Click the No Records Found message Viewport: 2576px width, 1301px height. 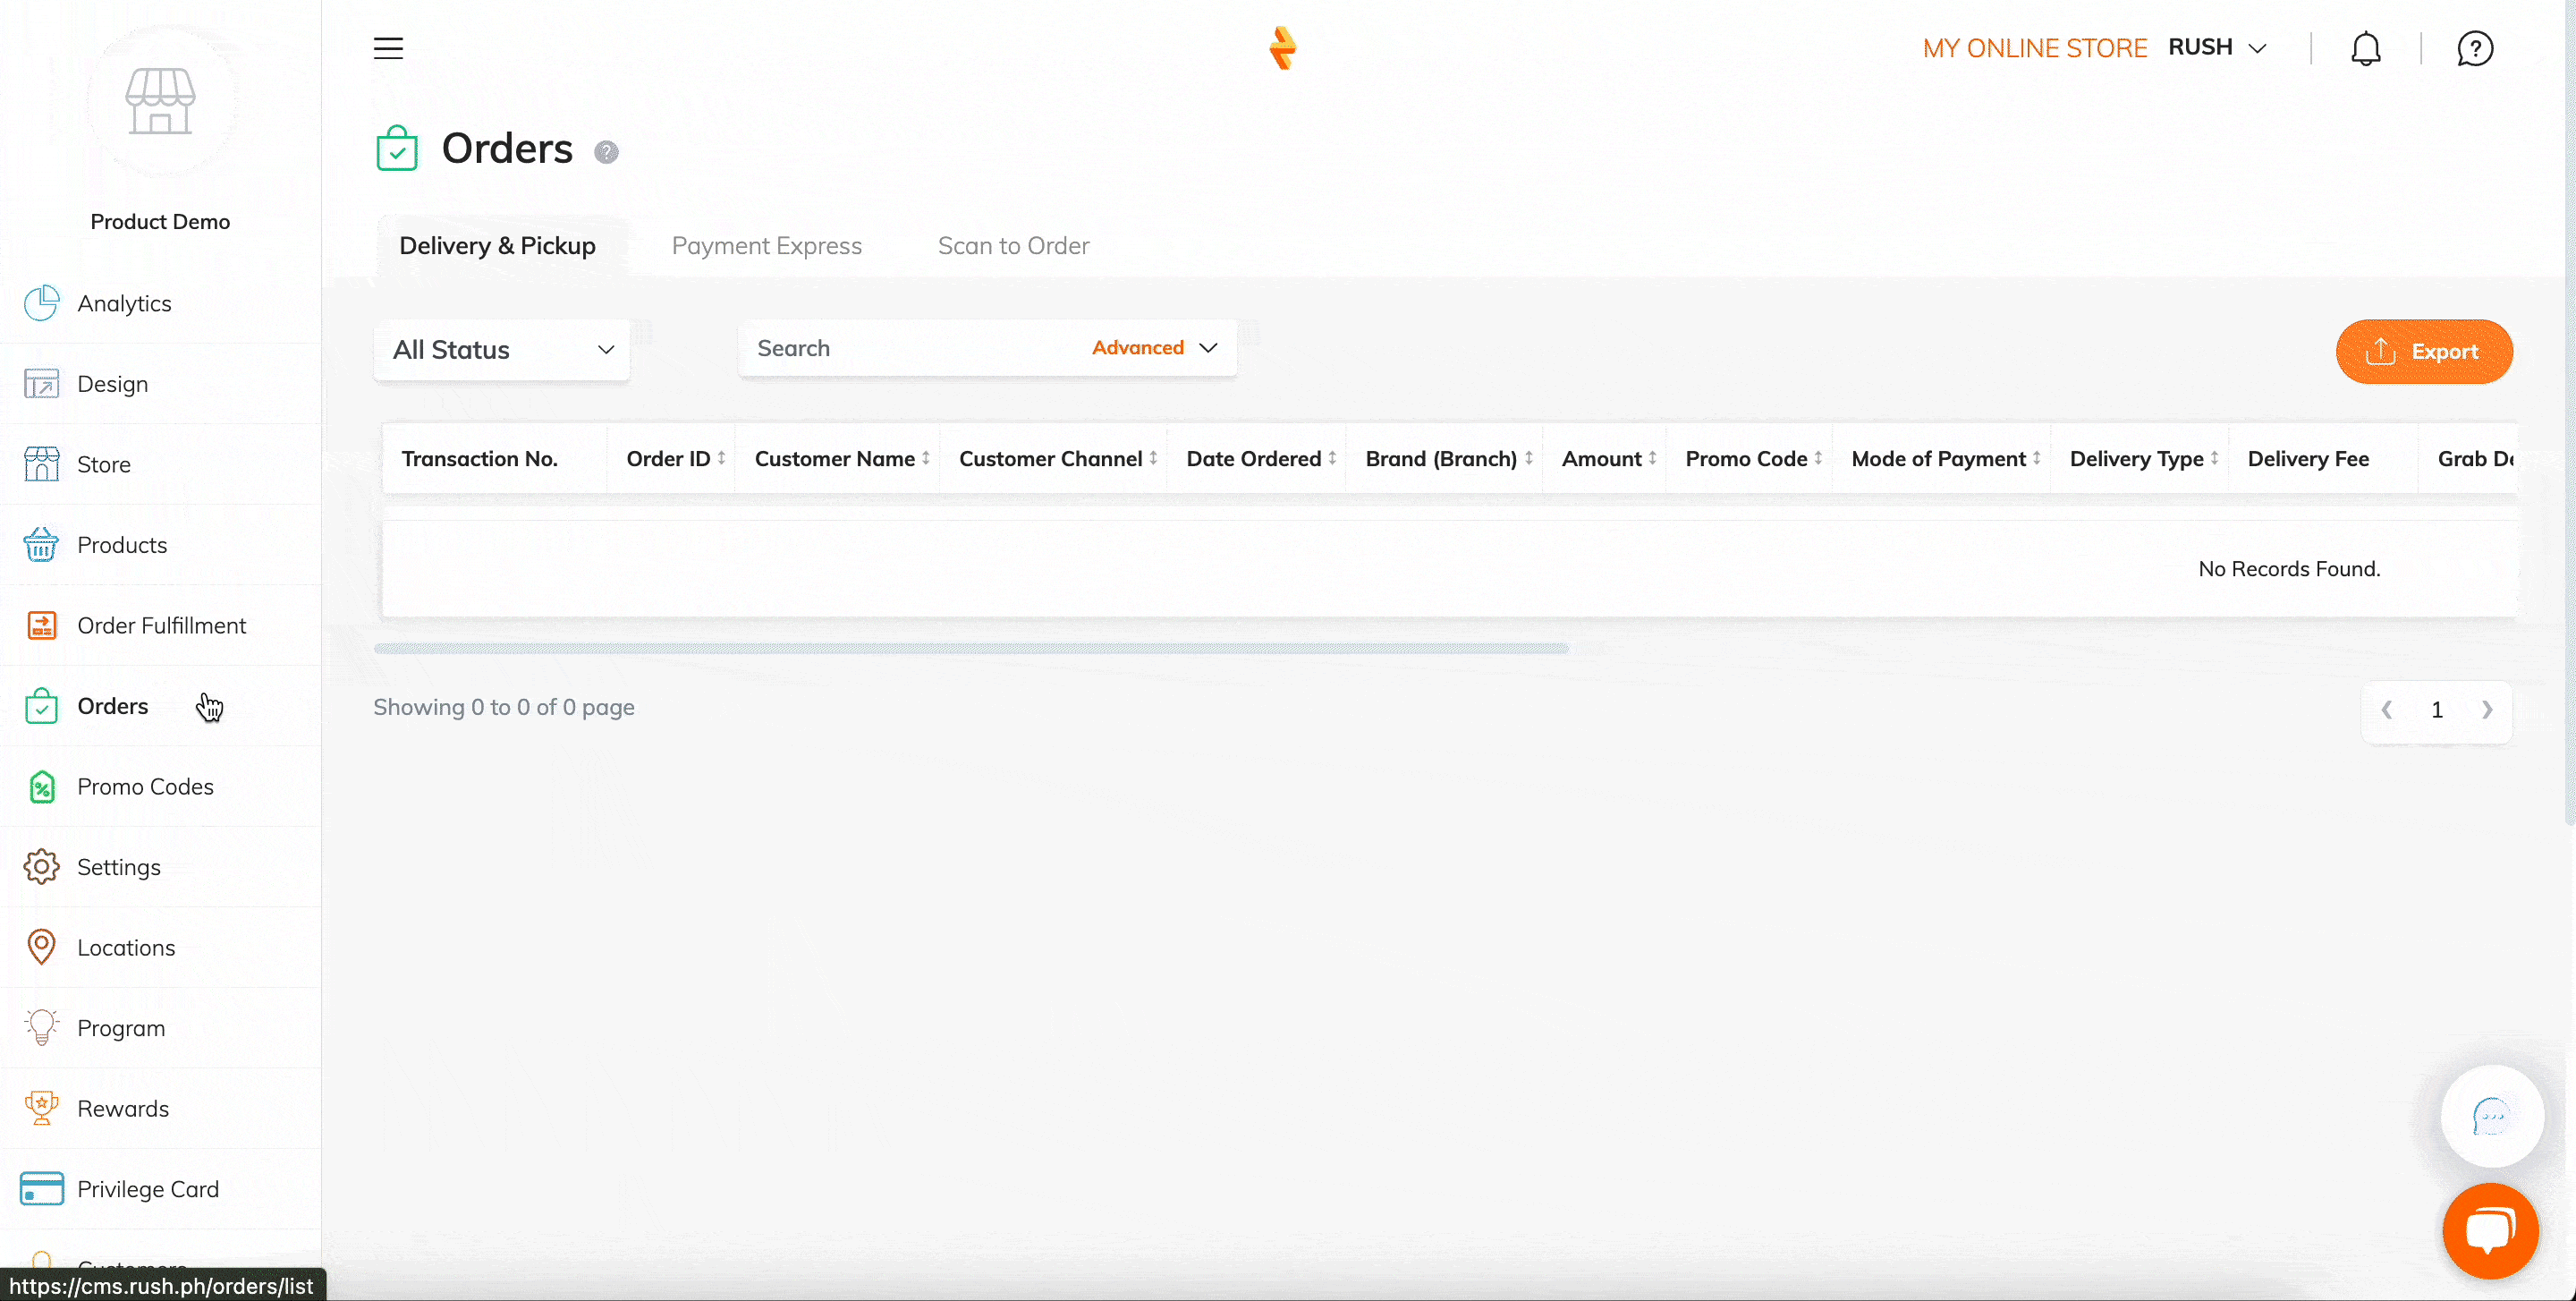pyautogui.click(x=2289, y=569)
